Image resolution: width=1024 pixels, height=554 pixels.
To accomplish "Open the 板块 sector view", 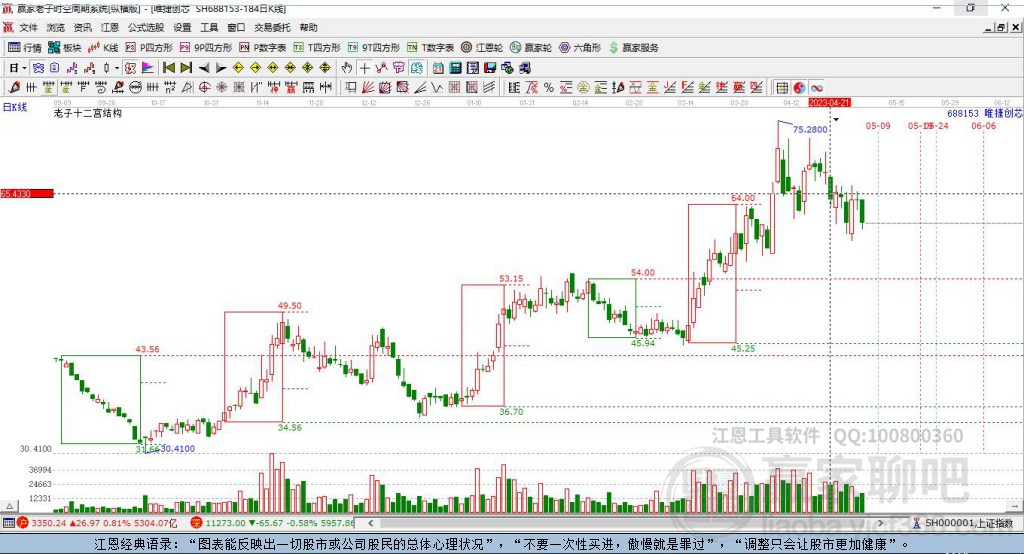I will (65, 48).
